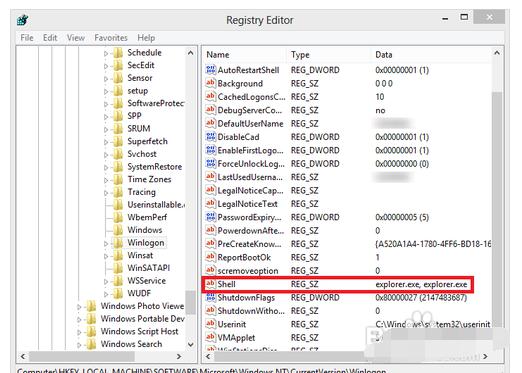Click the Background string value icon
The width and height of the screenshot is (522, 373).
pos(211,83)
